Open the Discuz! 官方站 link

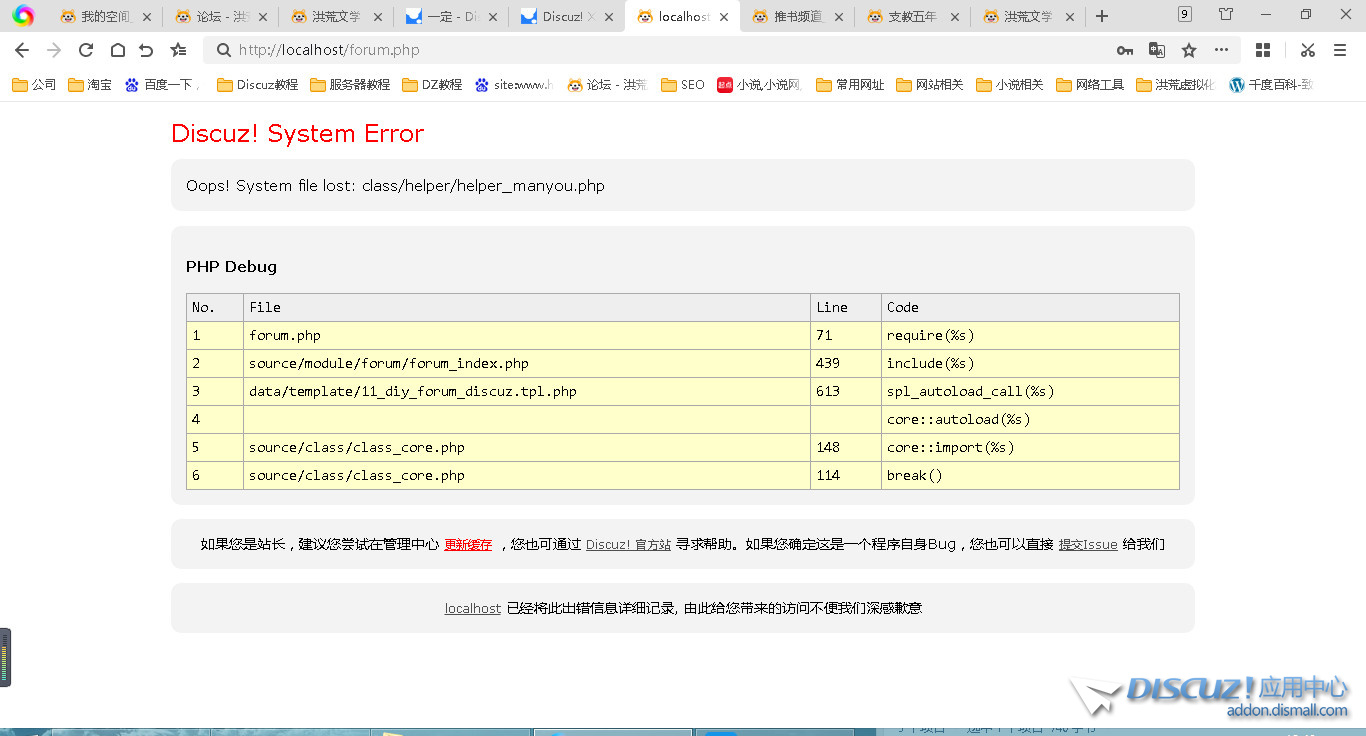pos(628,545)
